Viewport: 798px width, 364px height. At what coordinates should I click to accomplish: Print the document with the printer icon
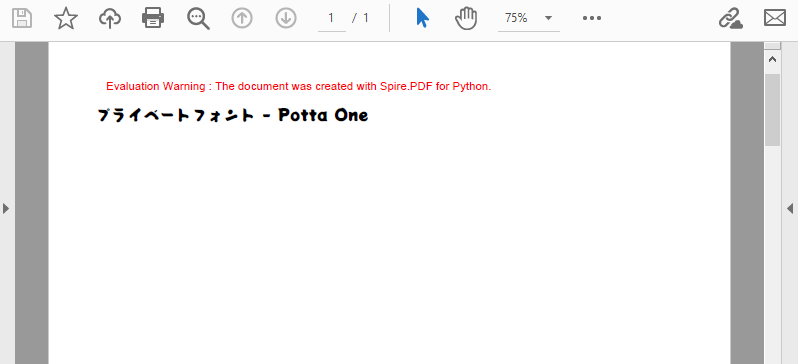coord(153,18)
